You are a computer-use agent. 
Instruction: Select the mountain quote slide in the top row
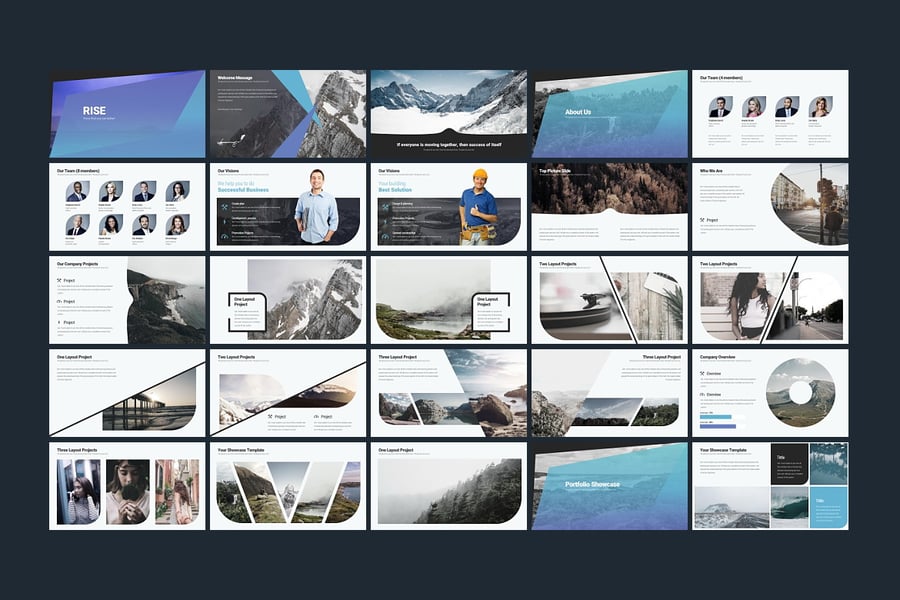[x=448, y=113]
